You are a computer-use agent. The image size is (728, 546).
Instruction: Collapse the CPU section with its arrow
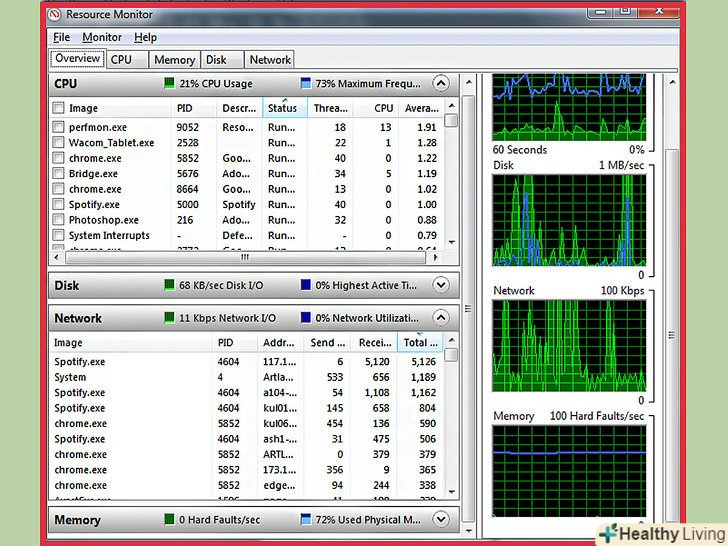click(x=441, y=84)
